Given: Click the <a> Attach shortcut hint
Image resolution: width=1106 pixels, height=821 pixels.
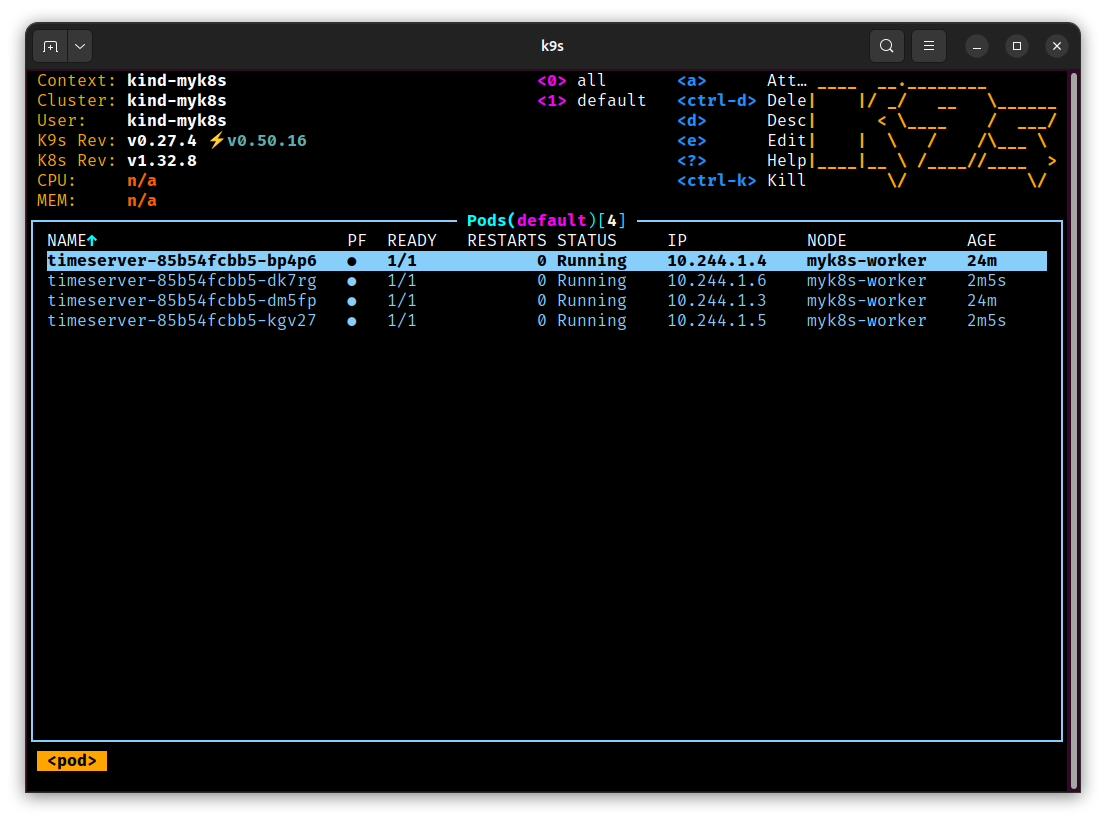Looking at the screenshot, I should coord(741,80).
